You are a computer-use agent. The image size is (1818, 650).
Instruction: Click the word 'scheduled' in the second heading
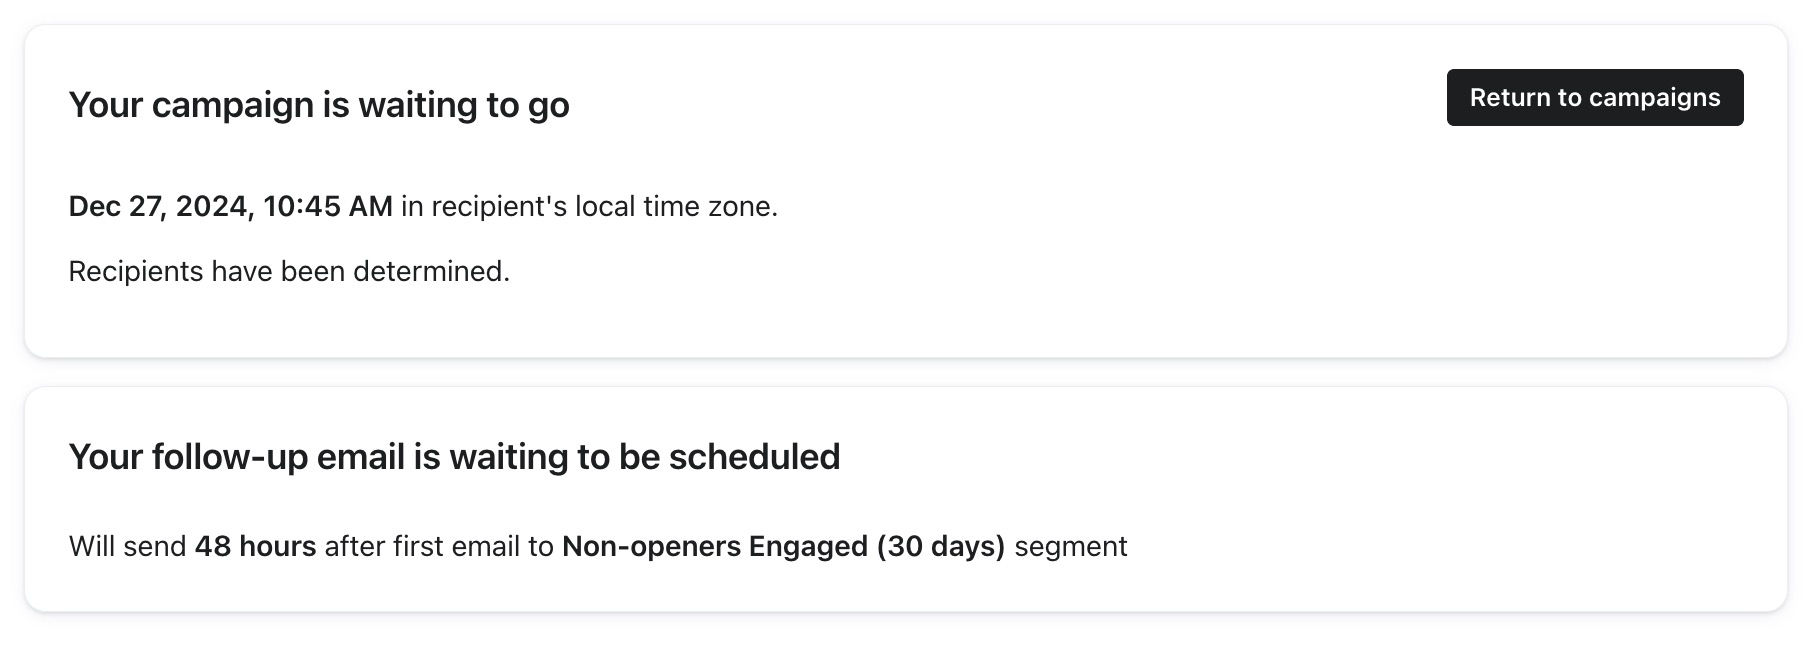click(x=757, y=457)
